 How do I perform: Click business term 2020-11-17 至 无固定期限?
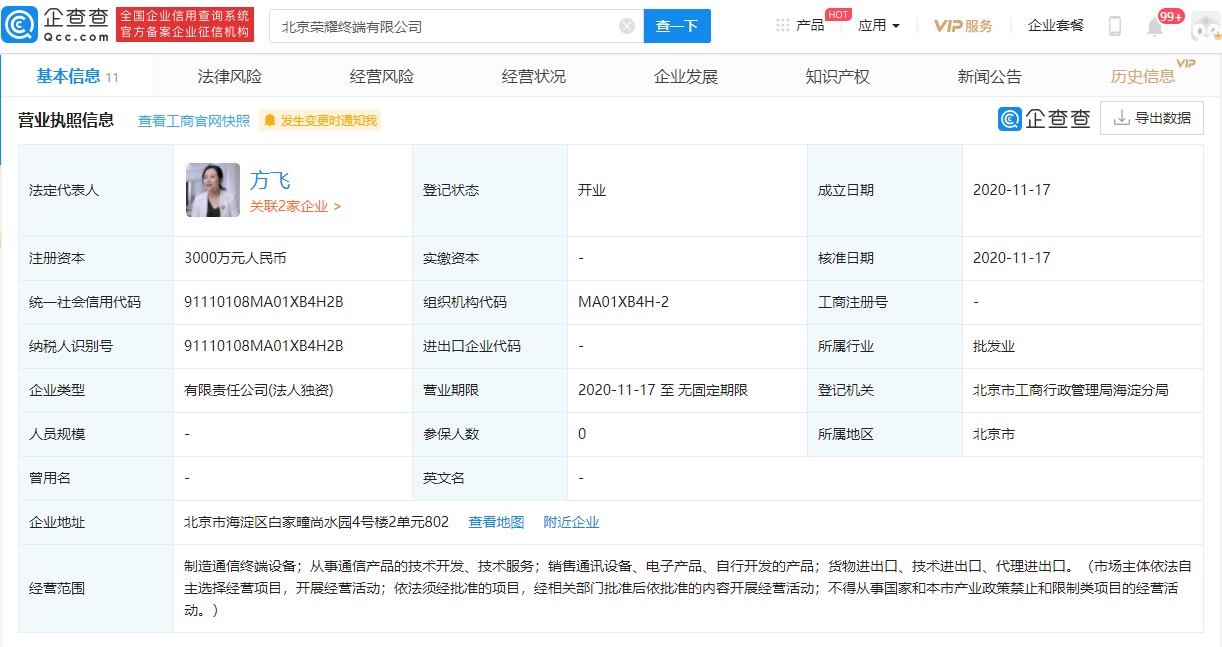(663, 390)
